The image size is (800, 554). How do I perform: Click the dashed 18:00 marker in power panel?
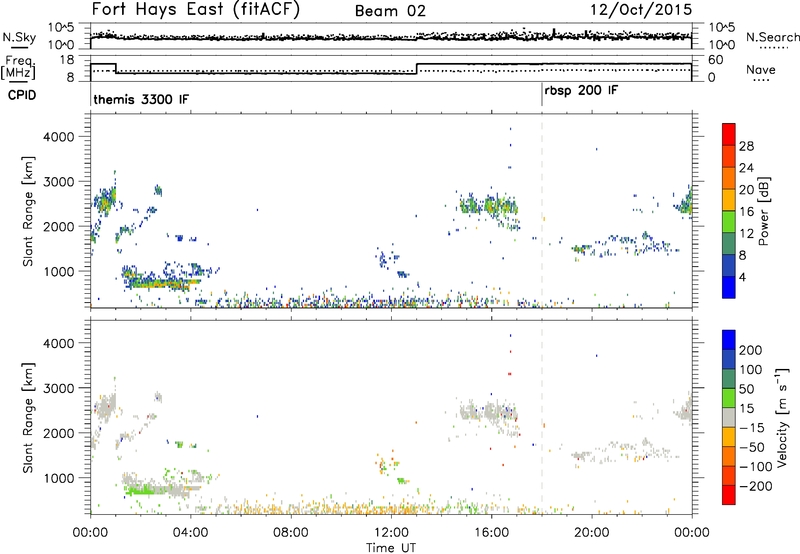click(x=542, y=211)
